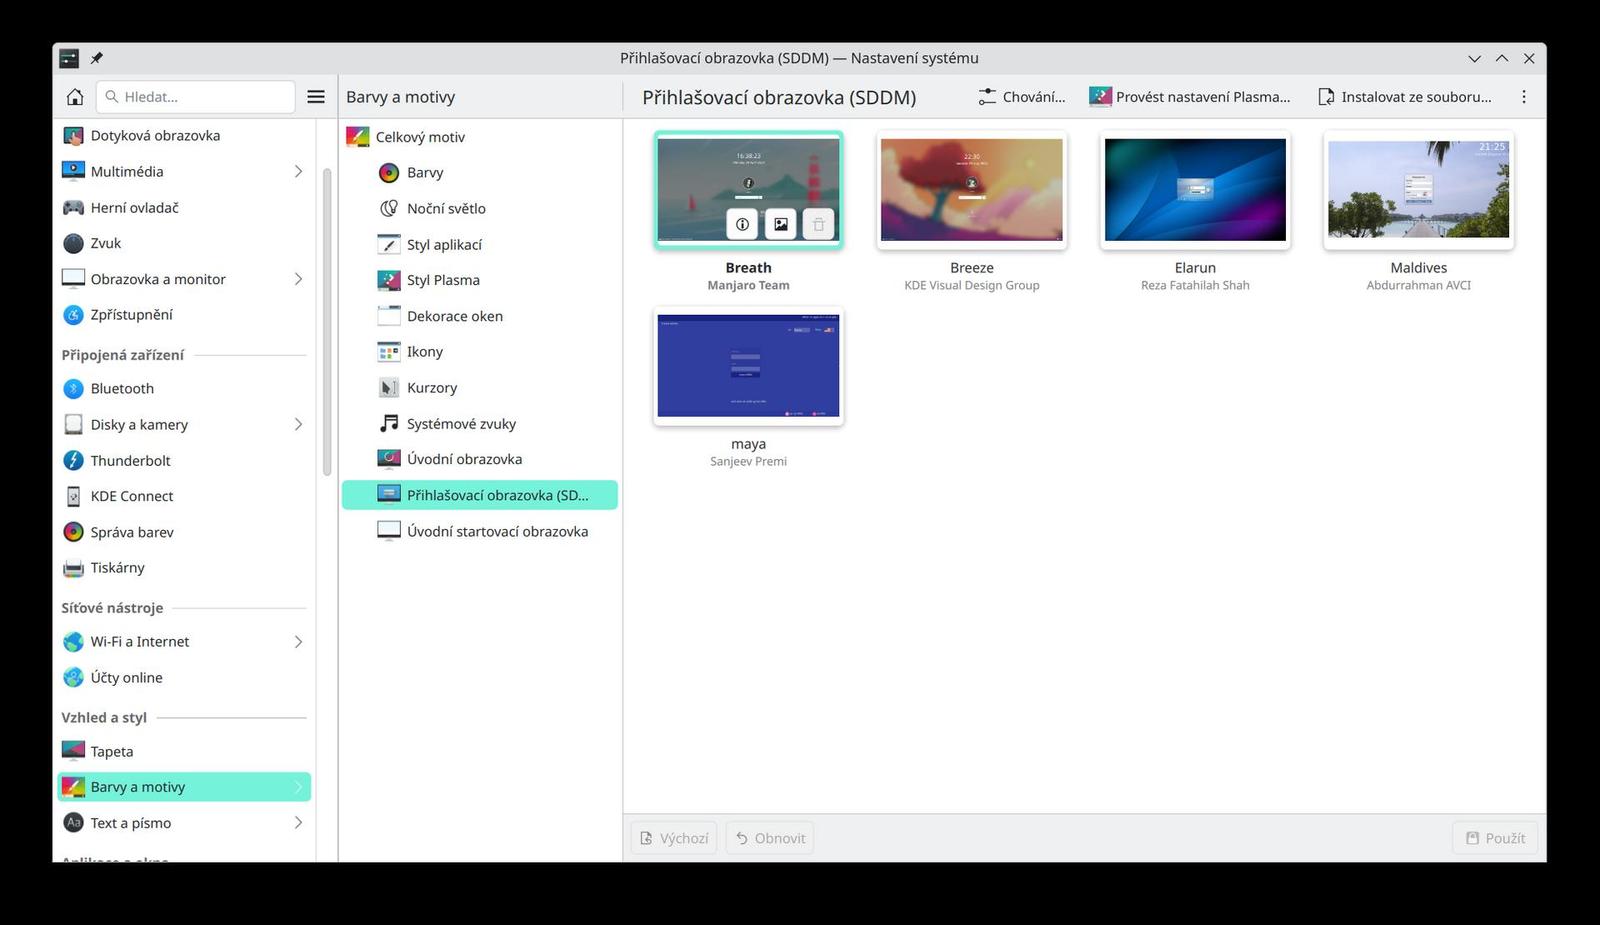Image resolution: width=1600 pixels, height=925 pixels.
Task: Select Barvy in the theme settings list
Action: 425,172
